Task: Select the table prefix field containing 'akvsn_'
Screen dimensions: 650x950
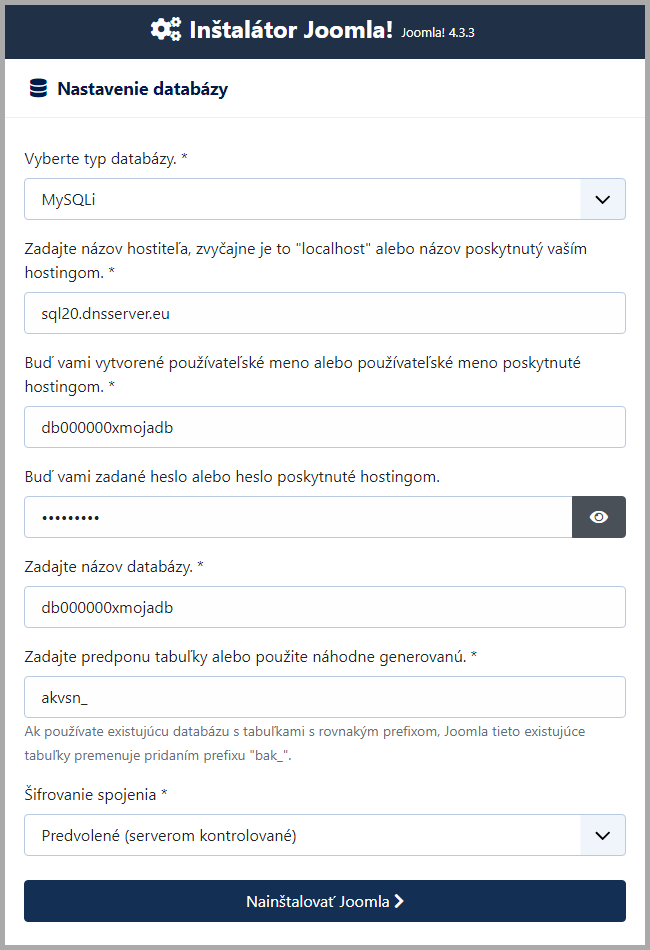Action: coord(325,697)
